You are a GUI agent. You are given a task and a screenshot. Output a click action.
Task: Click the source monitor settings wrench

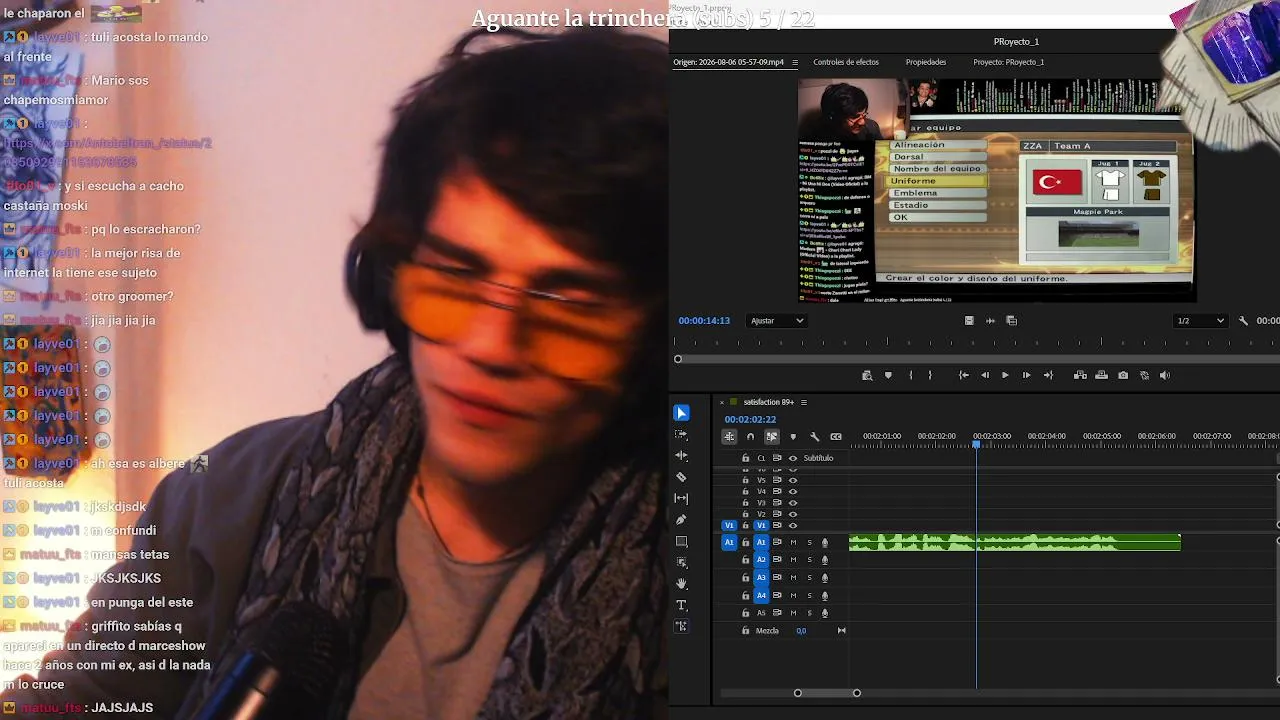click(1243, 321)
